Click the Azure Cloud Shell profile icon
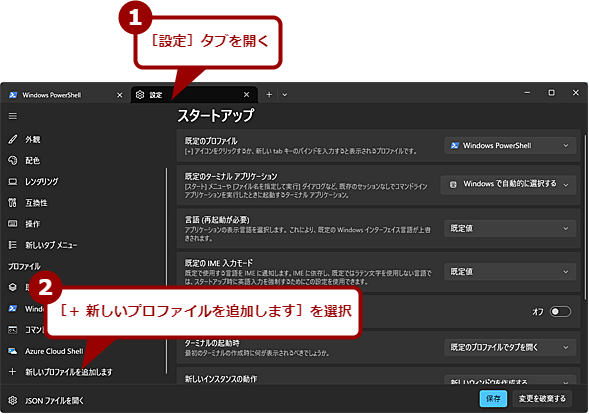Image resolution: width=589 pixels, height=414 pixels. pyautogui.click(x=13, y=351)
